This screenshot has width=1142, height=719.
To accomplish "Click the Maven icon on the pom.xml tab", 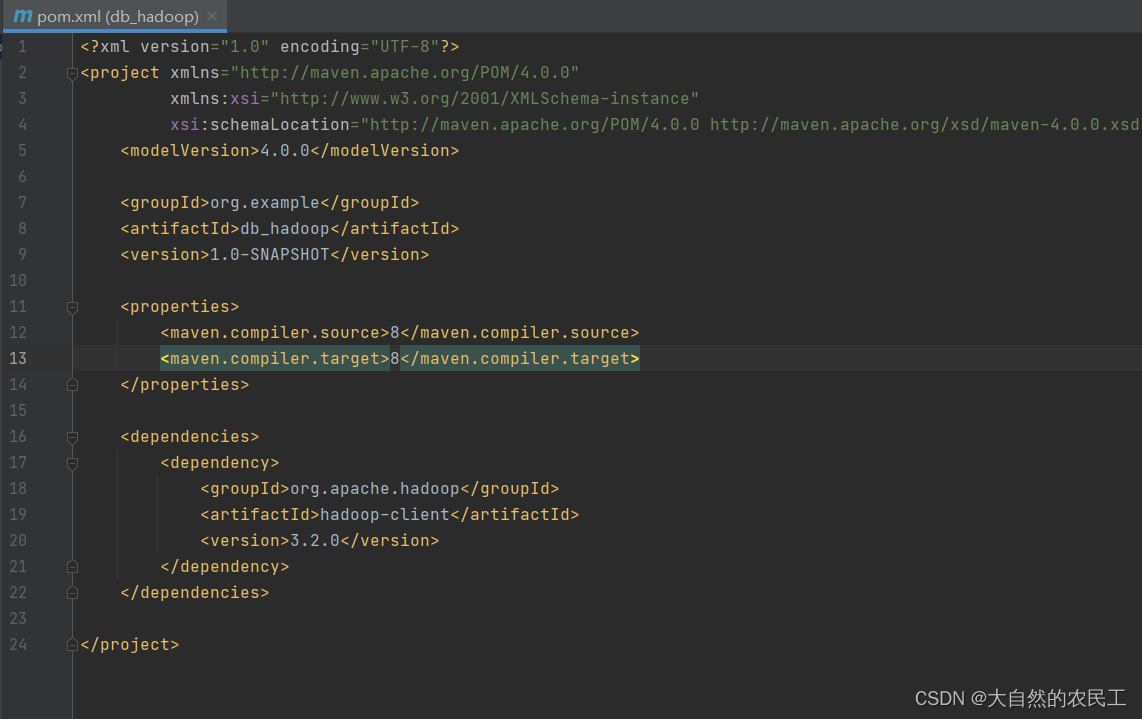I will tap(23, 16).
